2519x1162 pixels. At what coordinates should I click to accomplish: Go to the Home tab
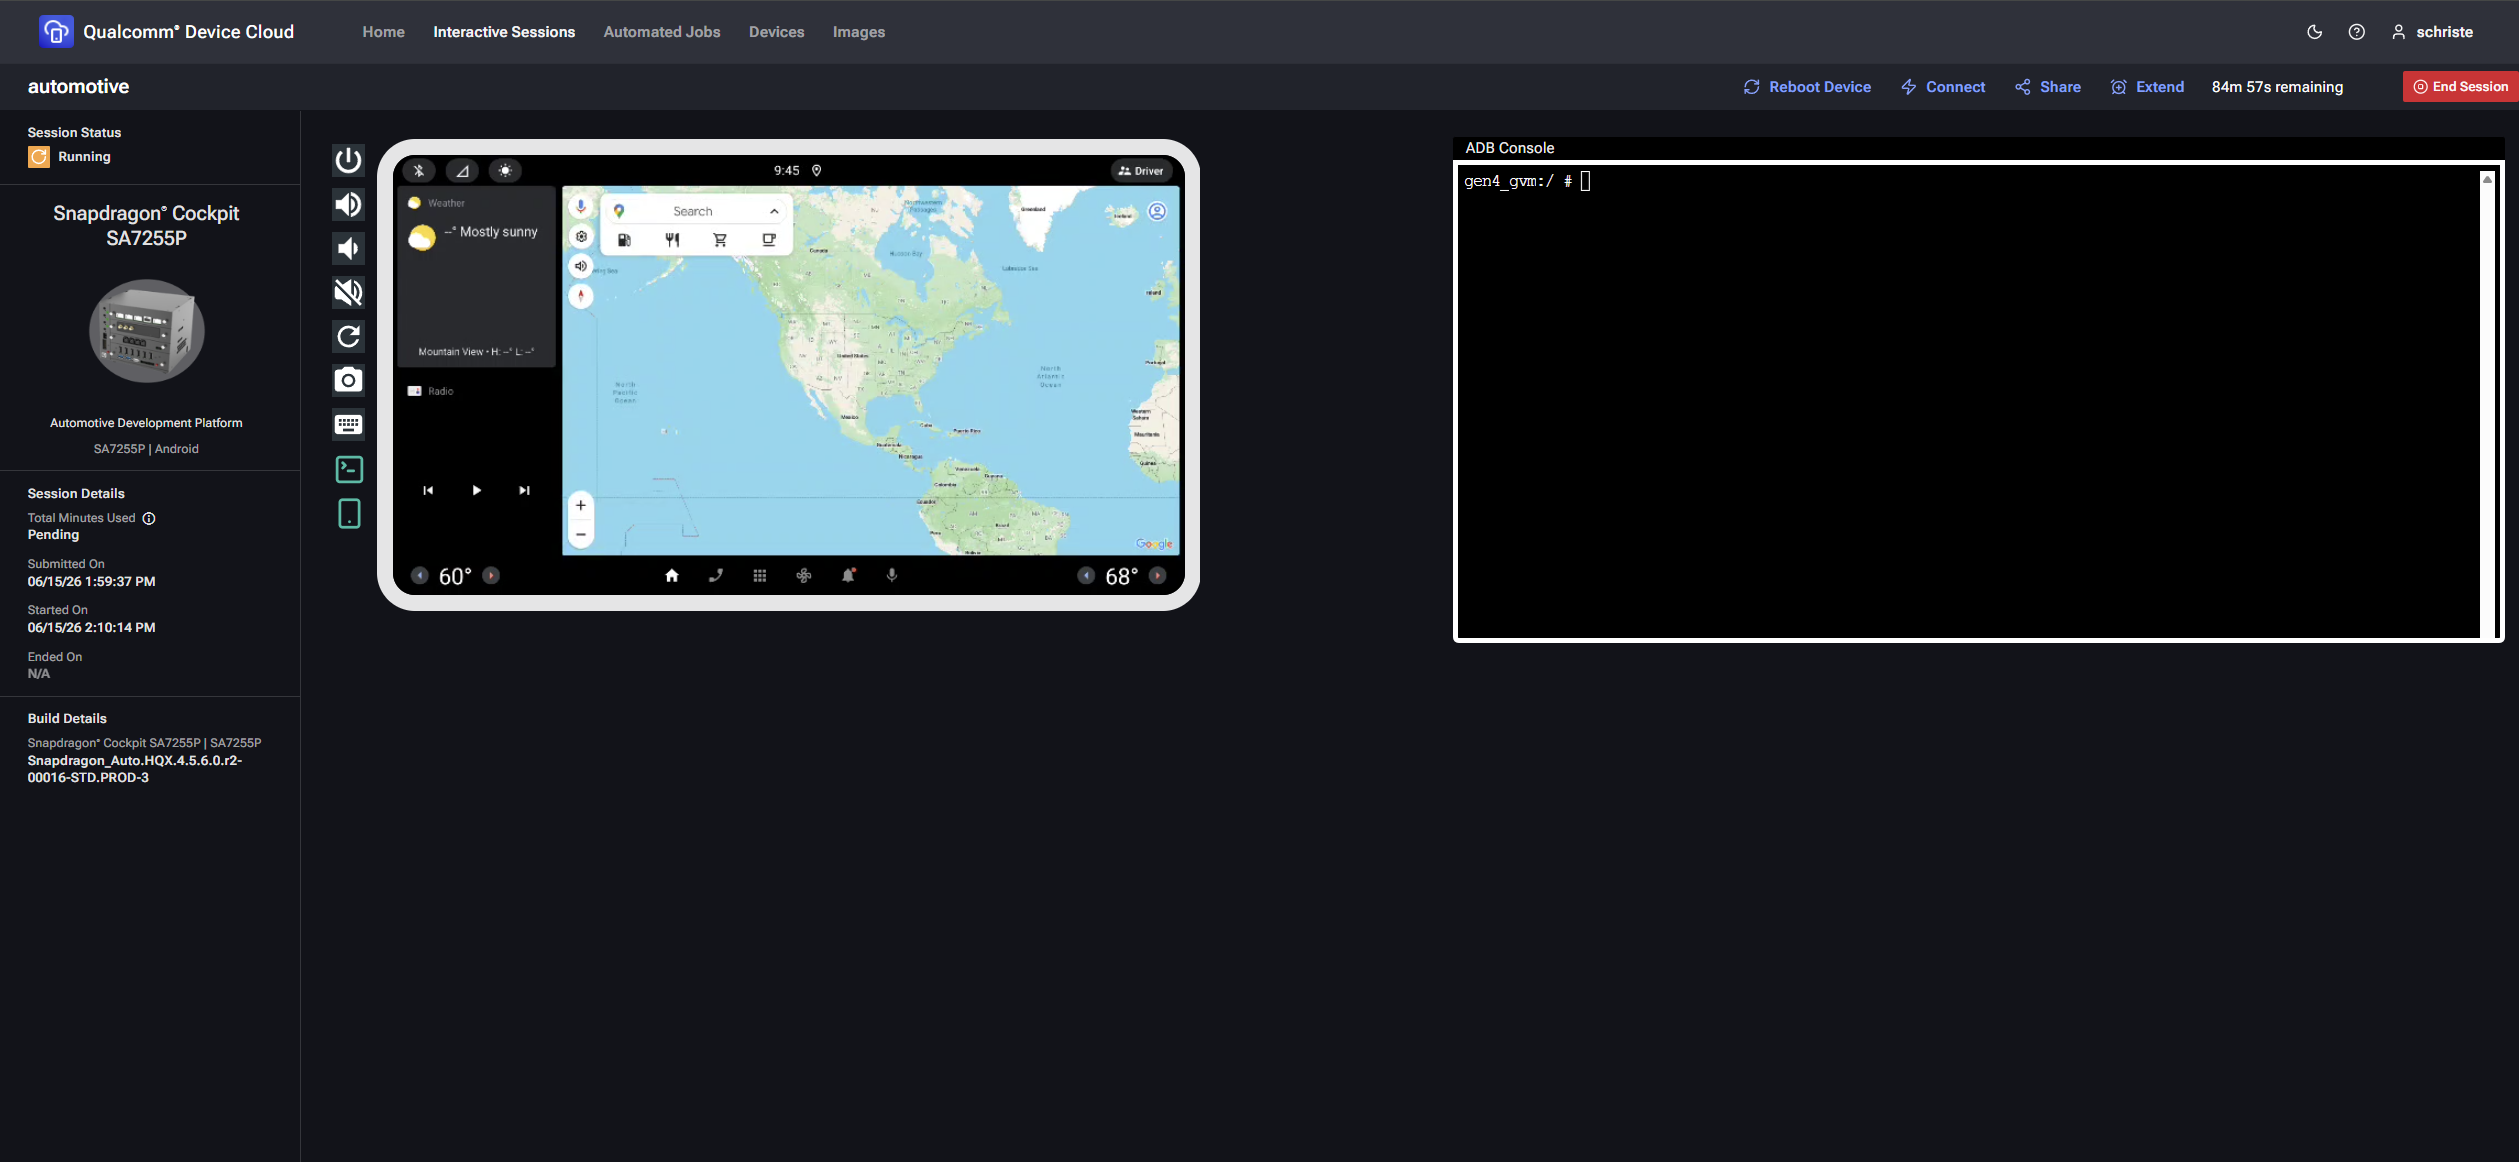click(384, 32)
